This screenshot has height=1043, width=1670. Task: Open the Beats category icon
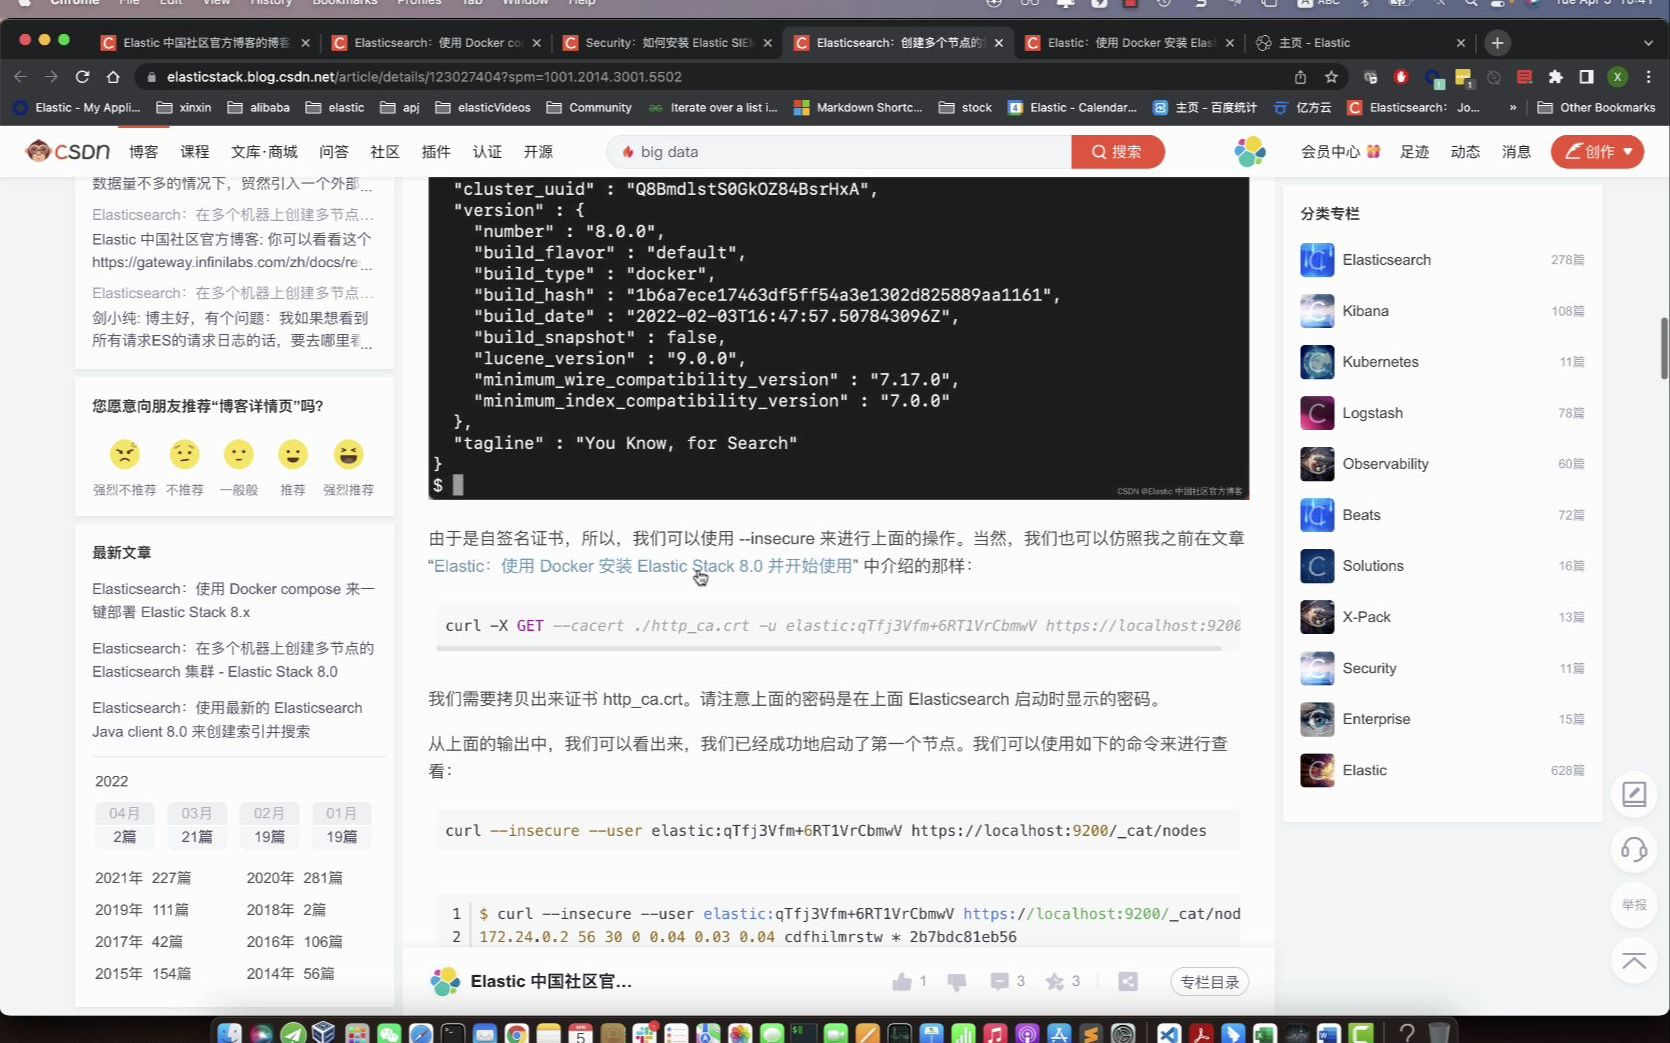1317,515
